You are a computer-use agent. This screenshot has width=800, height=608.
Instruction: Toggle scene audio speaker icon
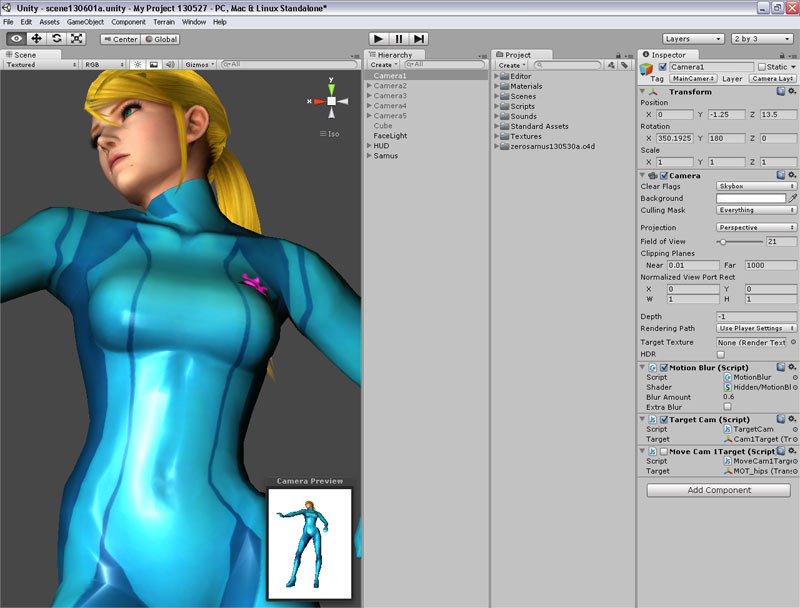click(170, 65)
